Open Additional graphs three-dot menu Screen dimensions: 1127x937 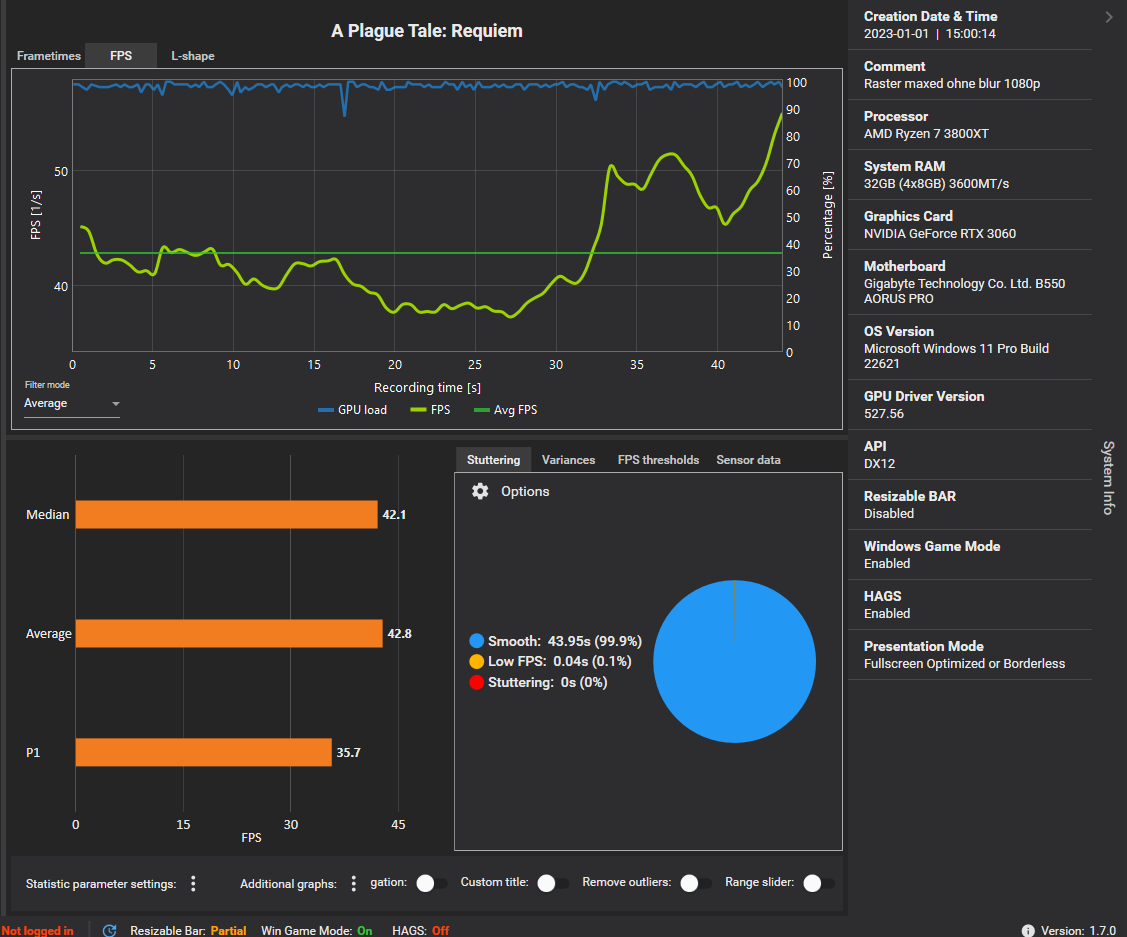(353, 883)
